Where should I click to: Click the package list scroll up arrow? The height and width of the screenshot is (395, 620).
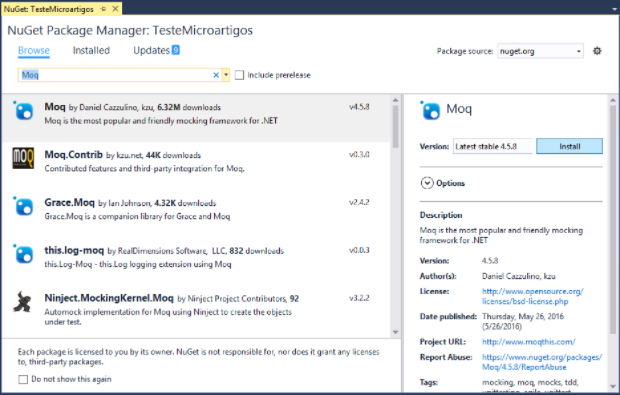pos(395,100)
